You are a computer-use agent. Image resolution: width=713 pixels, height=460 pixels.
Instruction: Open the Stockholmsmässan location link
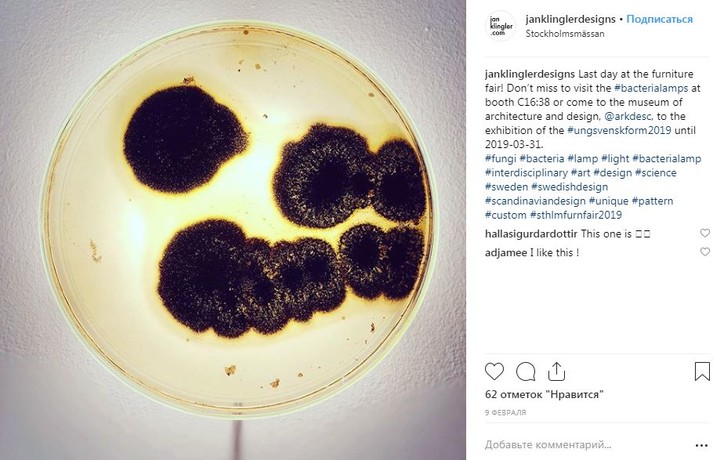pos(565,34)
